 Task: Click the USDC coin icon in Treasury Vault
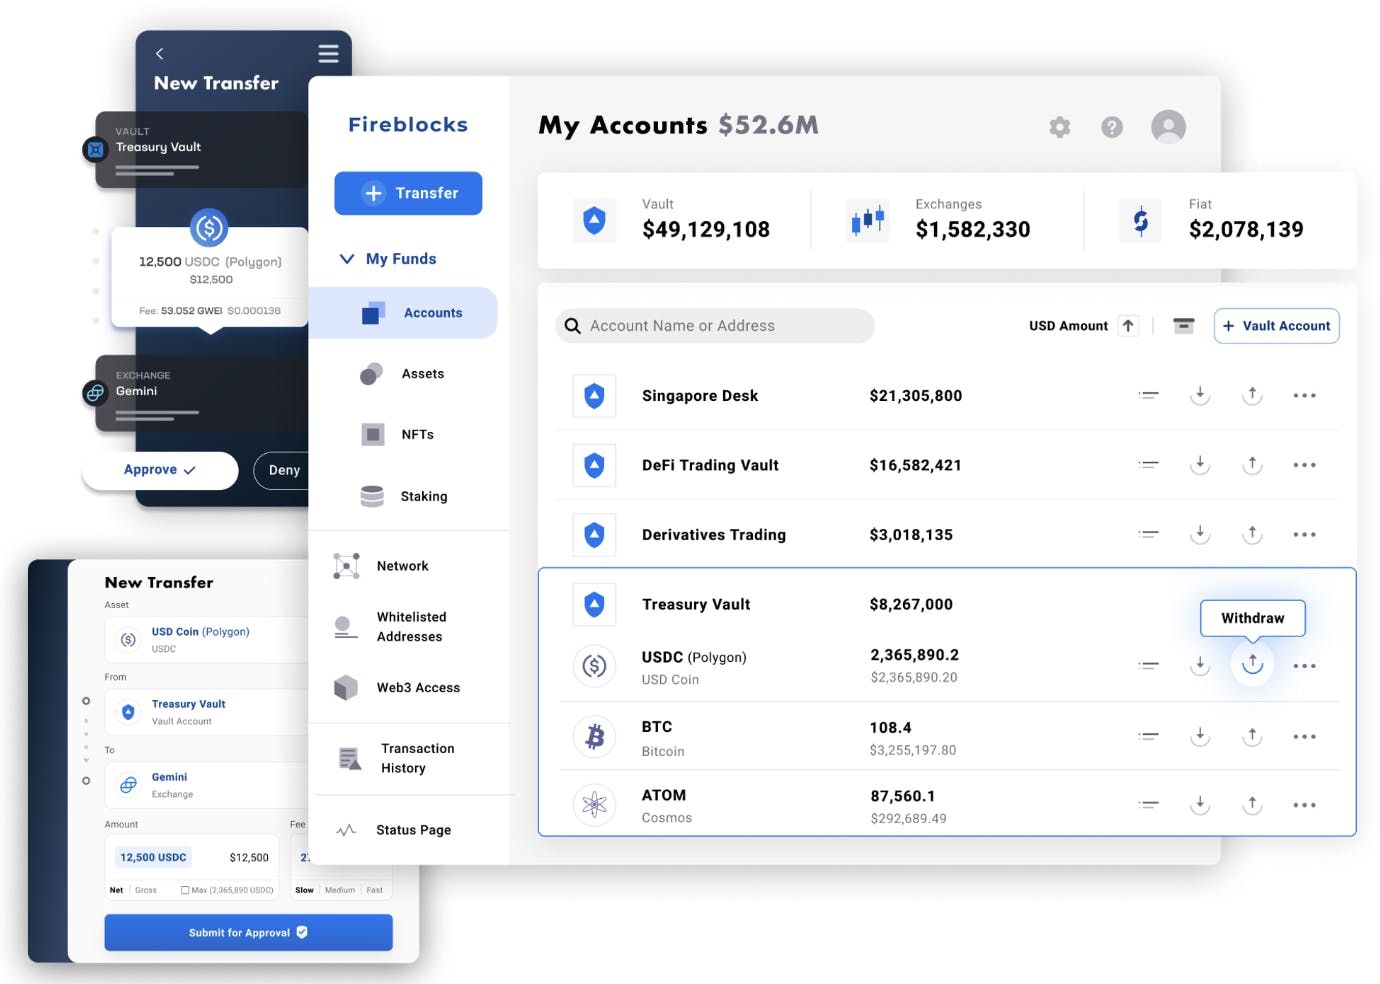click(594, 666)
